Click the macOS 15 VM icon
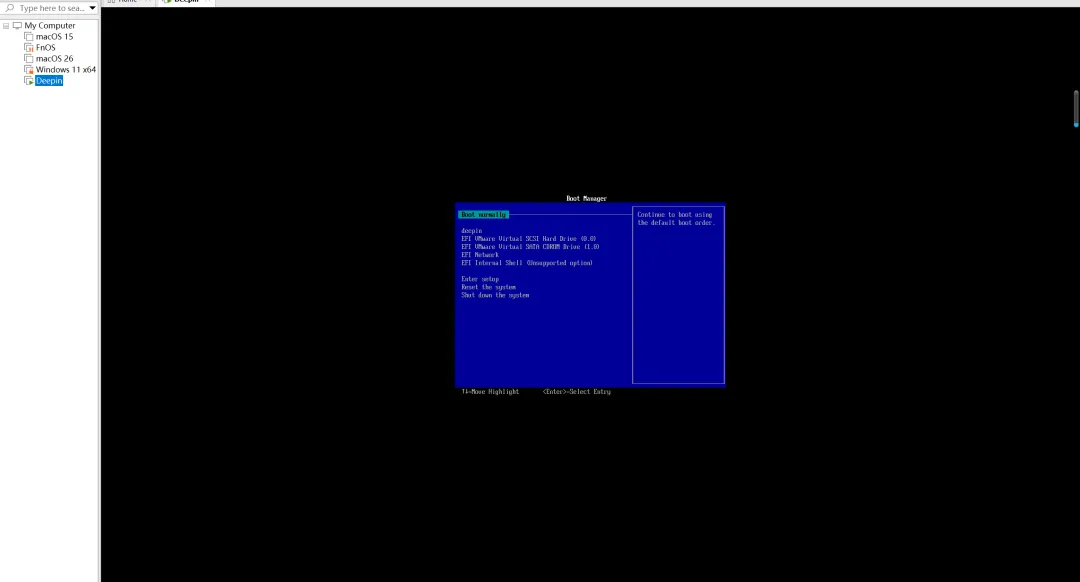The width and height of the screenshot is (1080, 582). point(28,37)
